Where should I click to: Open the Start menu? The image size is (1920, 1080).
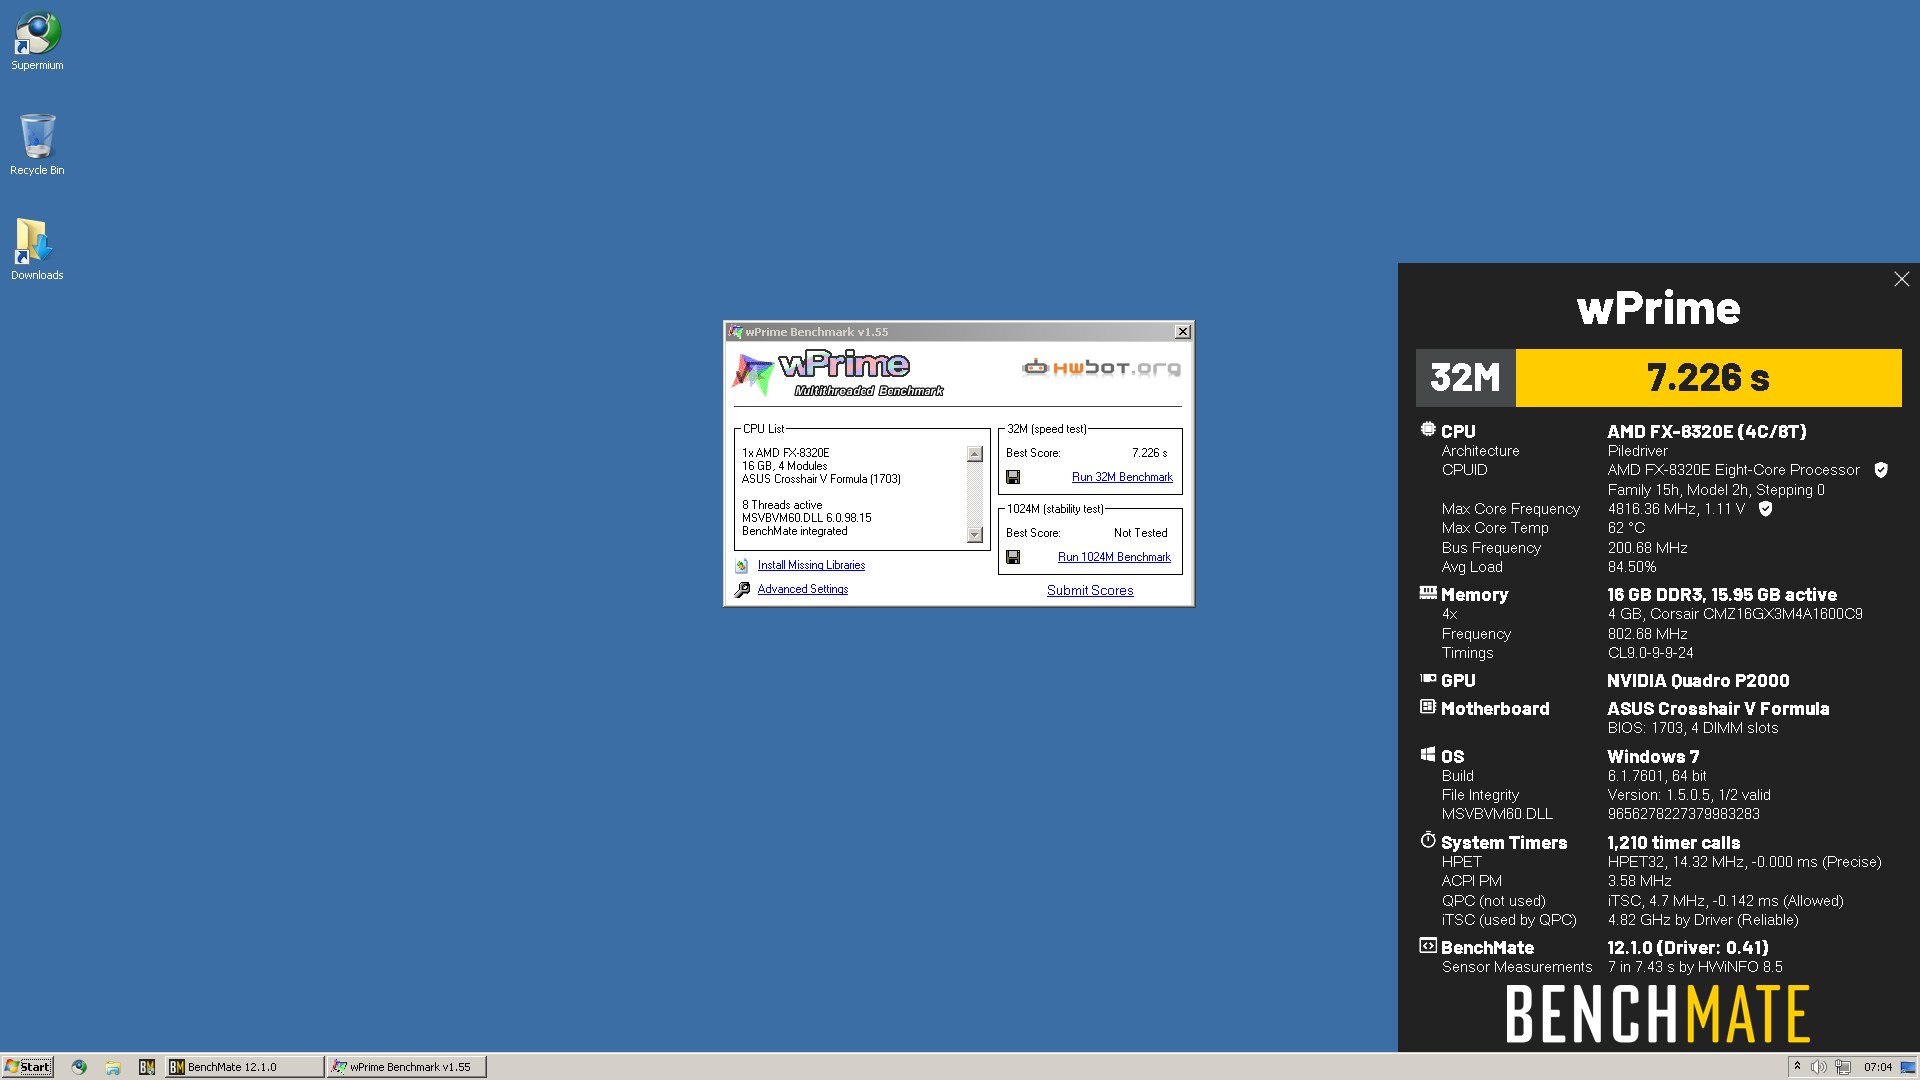(x=27, y=1067)
